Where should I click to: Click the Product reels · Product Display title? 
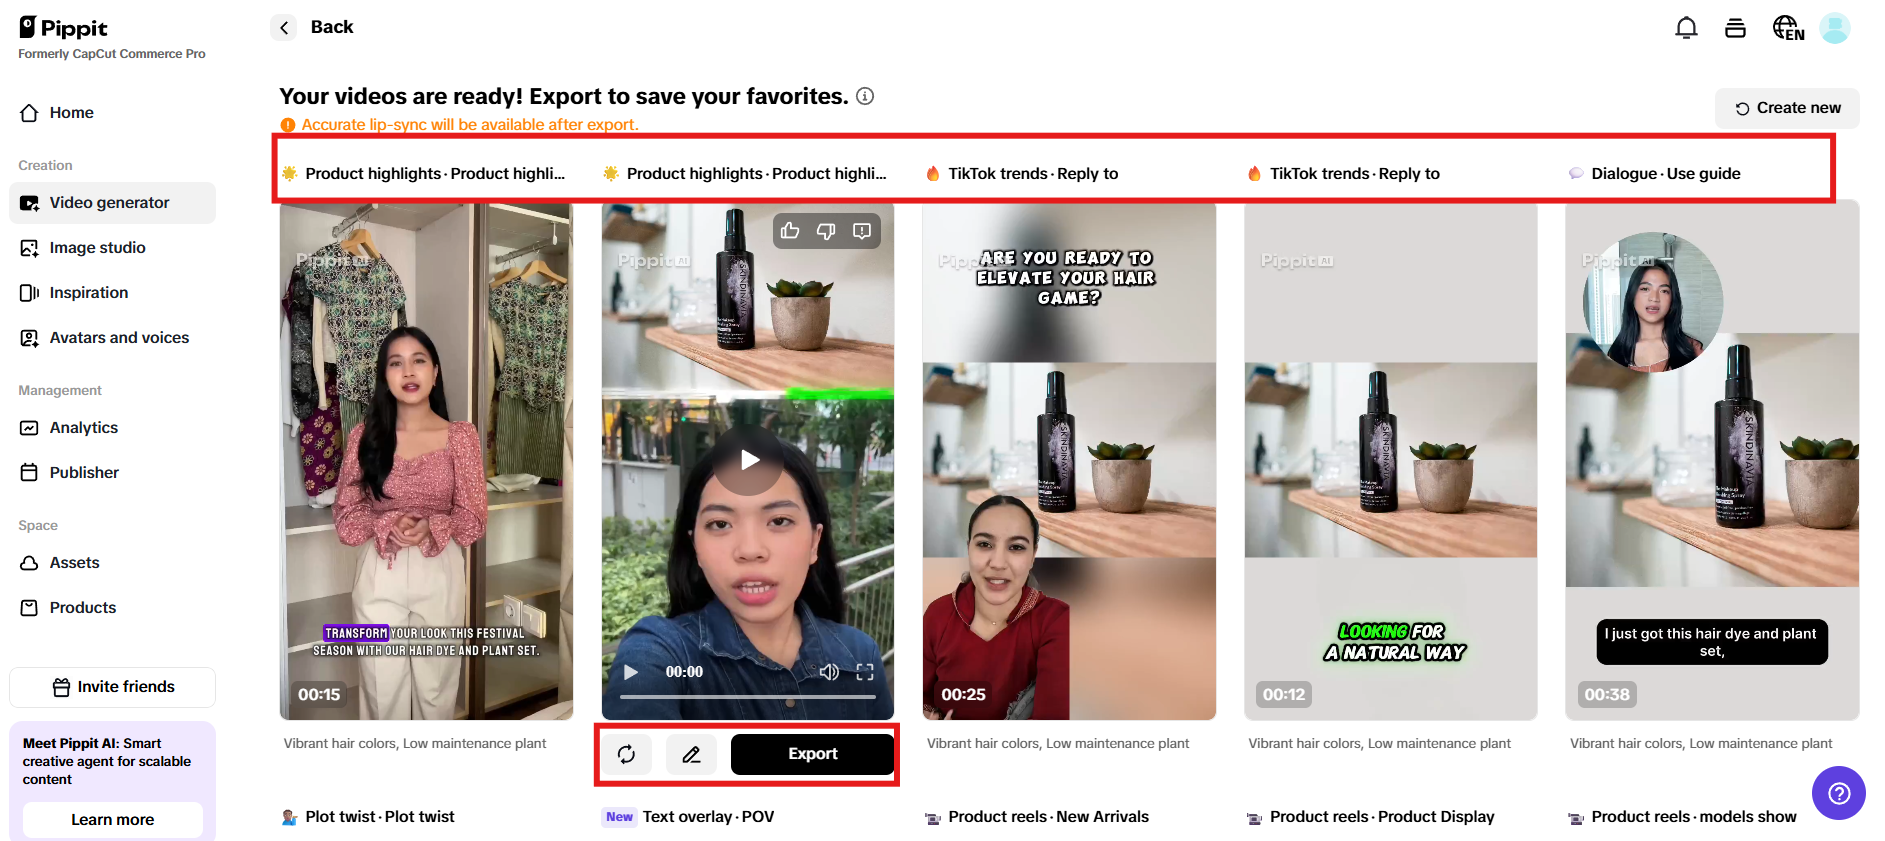pyautogui.click(x=1382, y=817)
